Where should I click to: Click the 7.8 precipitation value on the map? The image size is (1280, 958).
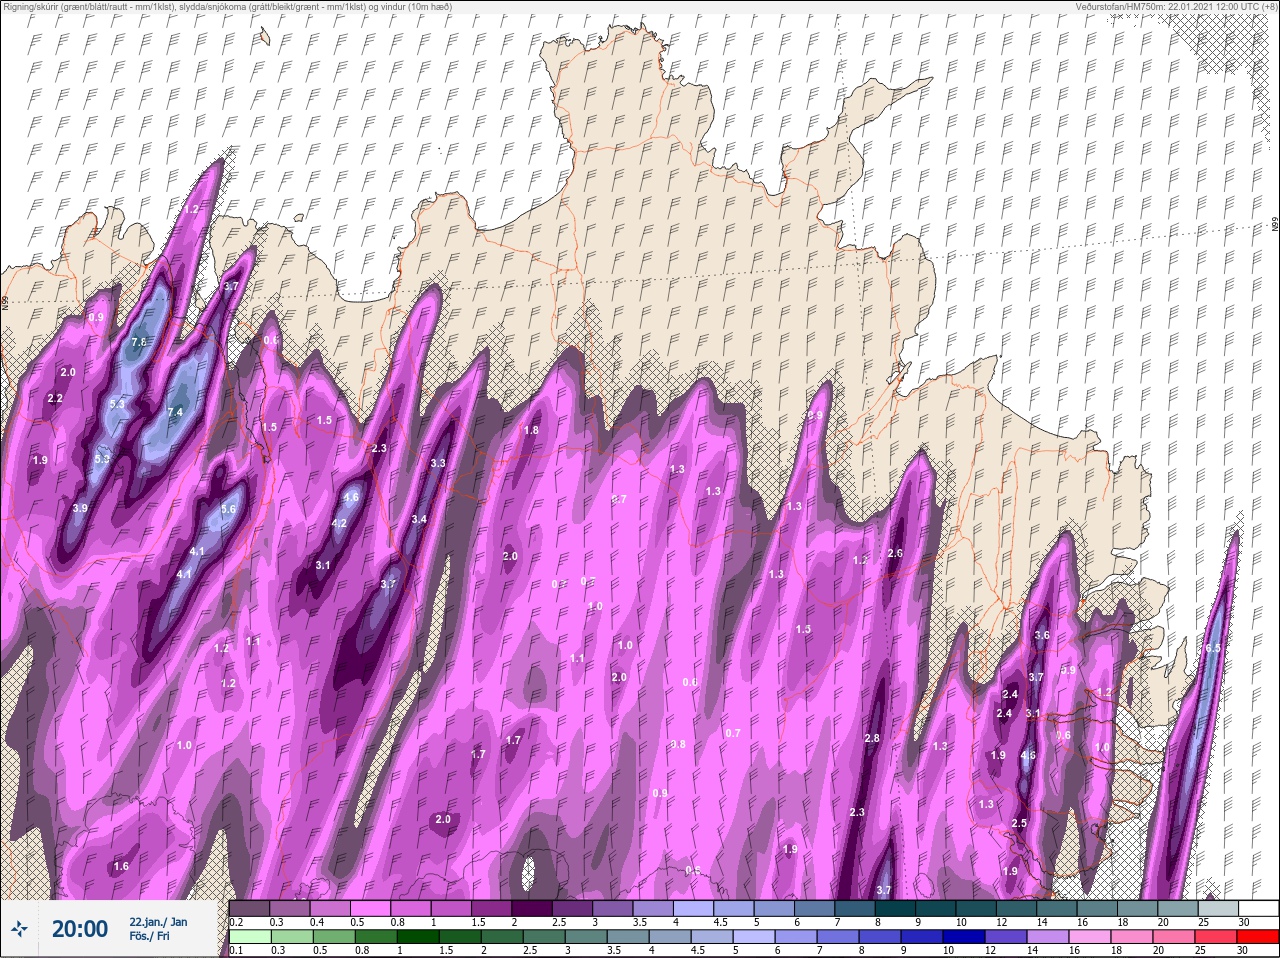pos(140,342)
